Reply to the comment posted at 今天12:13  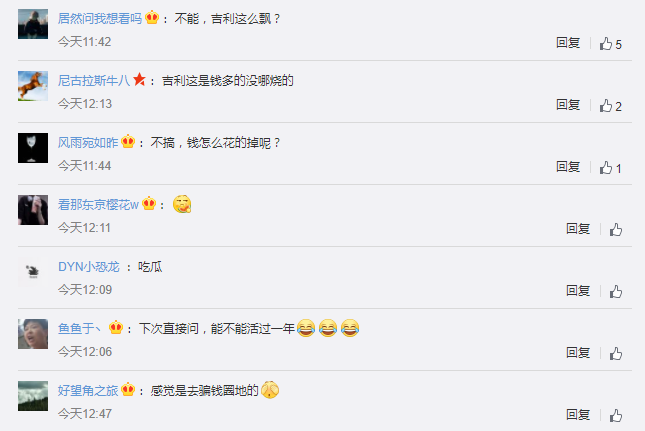[x=568, y=105]
